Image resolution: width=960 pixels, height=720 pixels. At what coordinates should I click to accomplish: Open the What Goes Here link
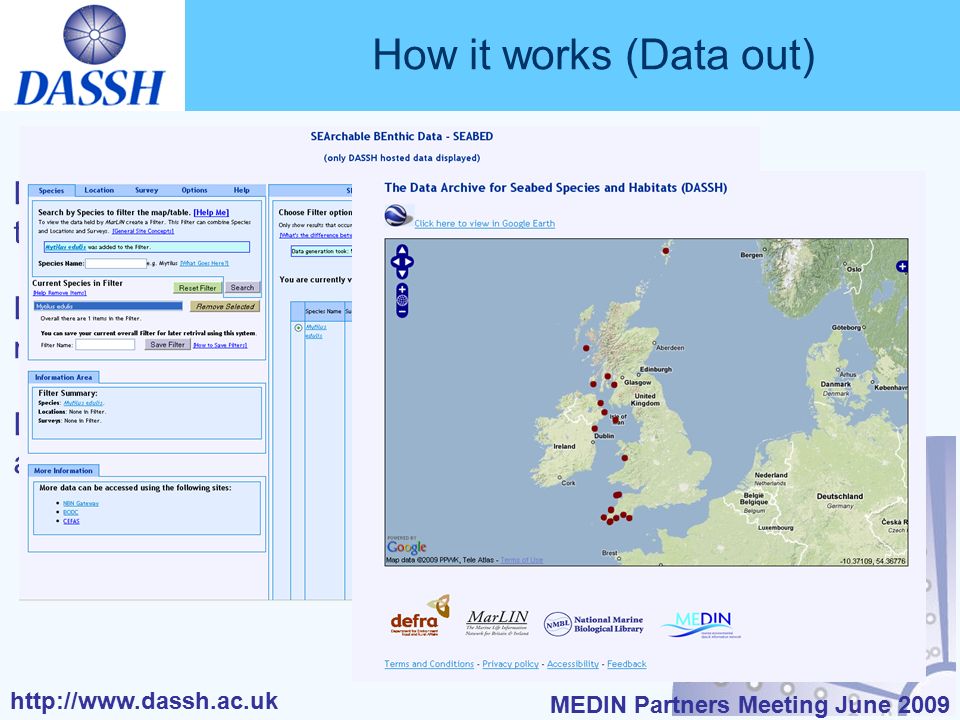coord(204,263)
